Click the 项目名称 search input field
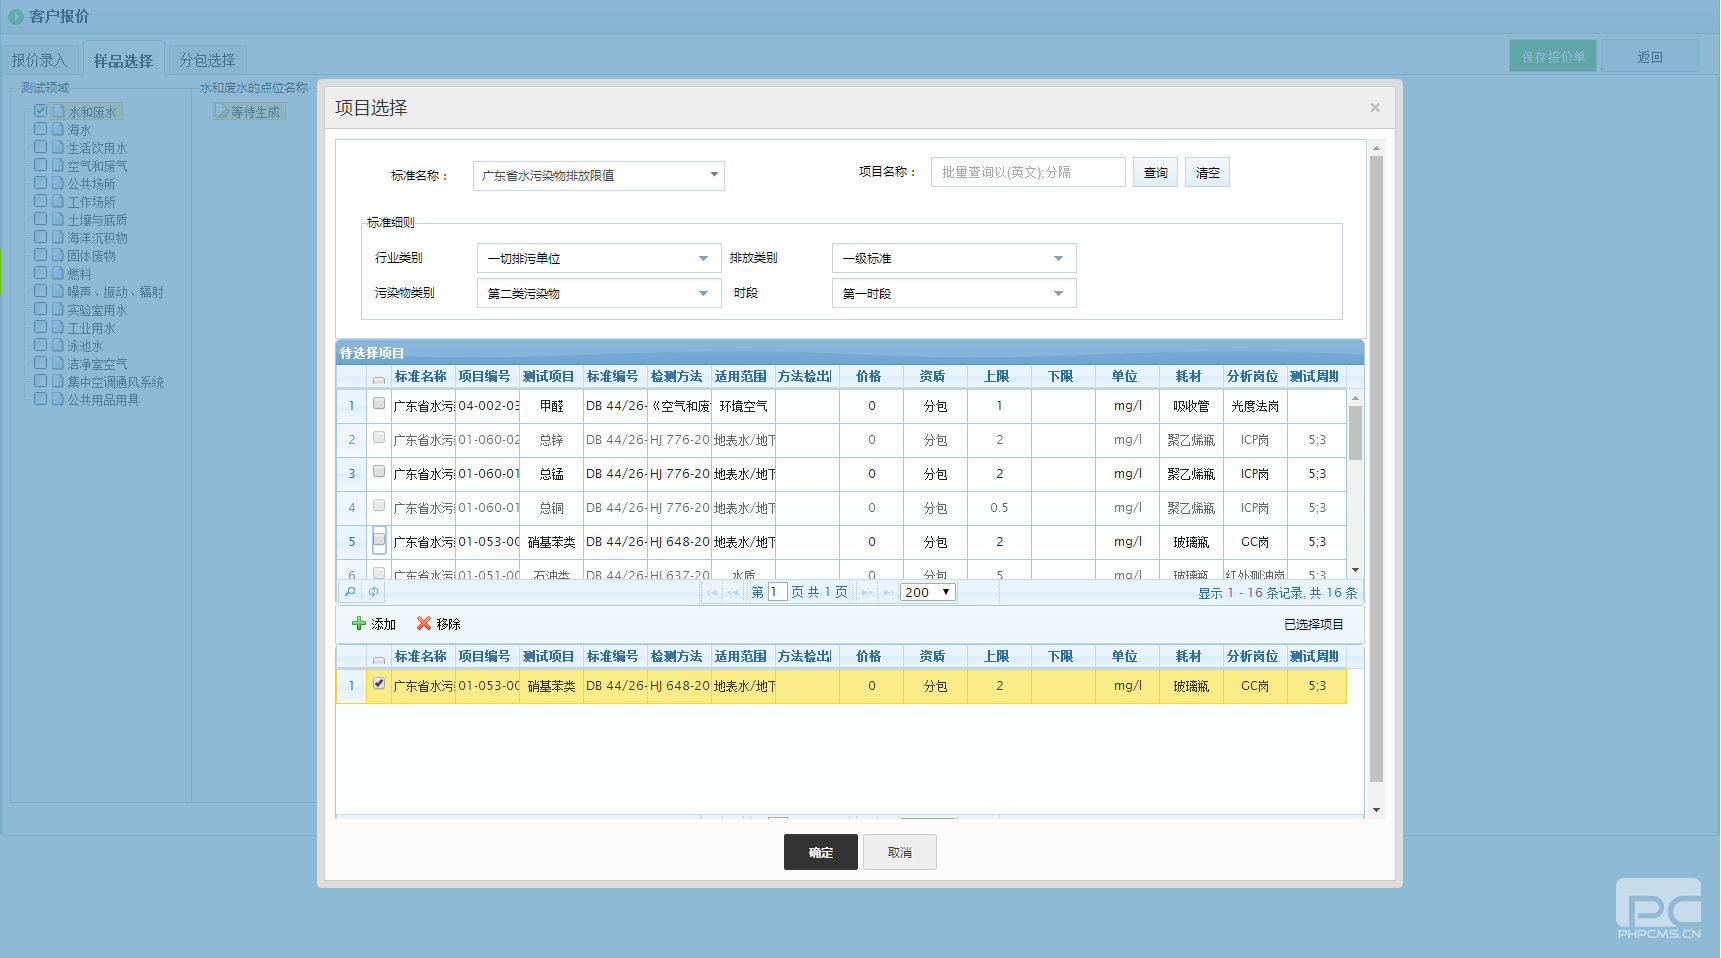1721x958 pixels. click(x=1027, y=173)
